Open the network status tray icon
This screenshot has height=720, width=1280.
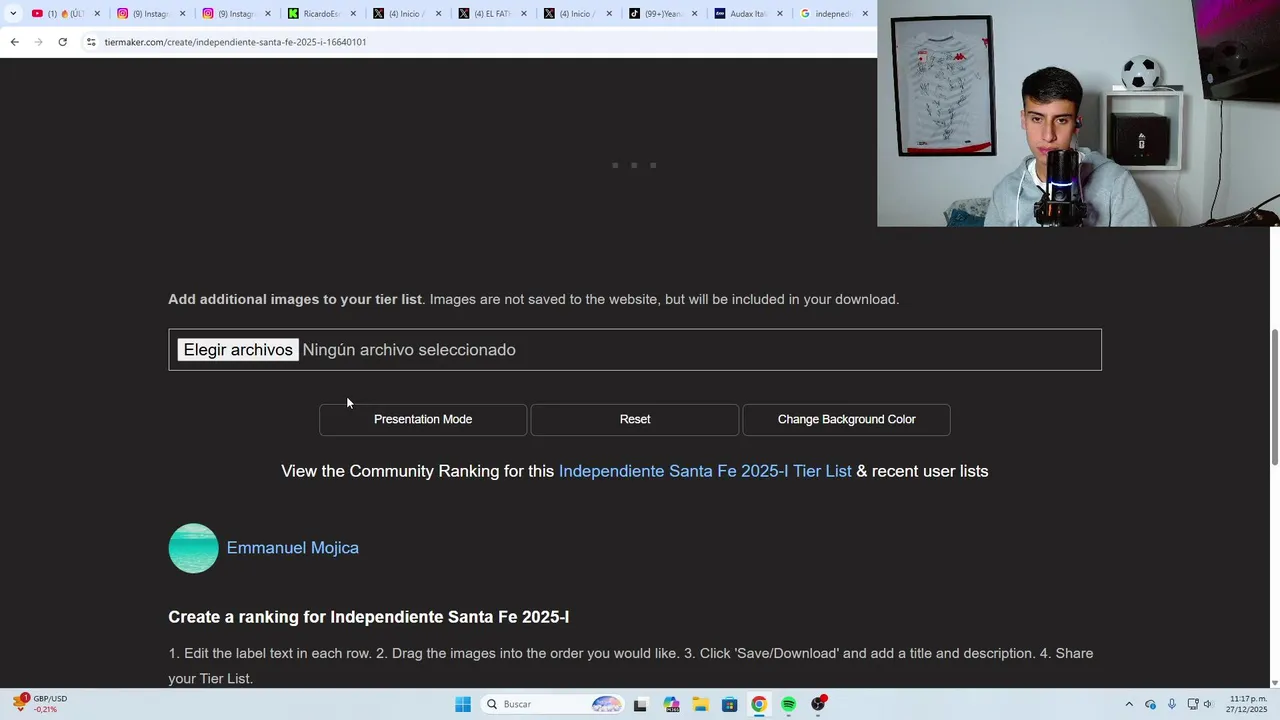click(1193, 704)
